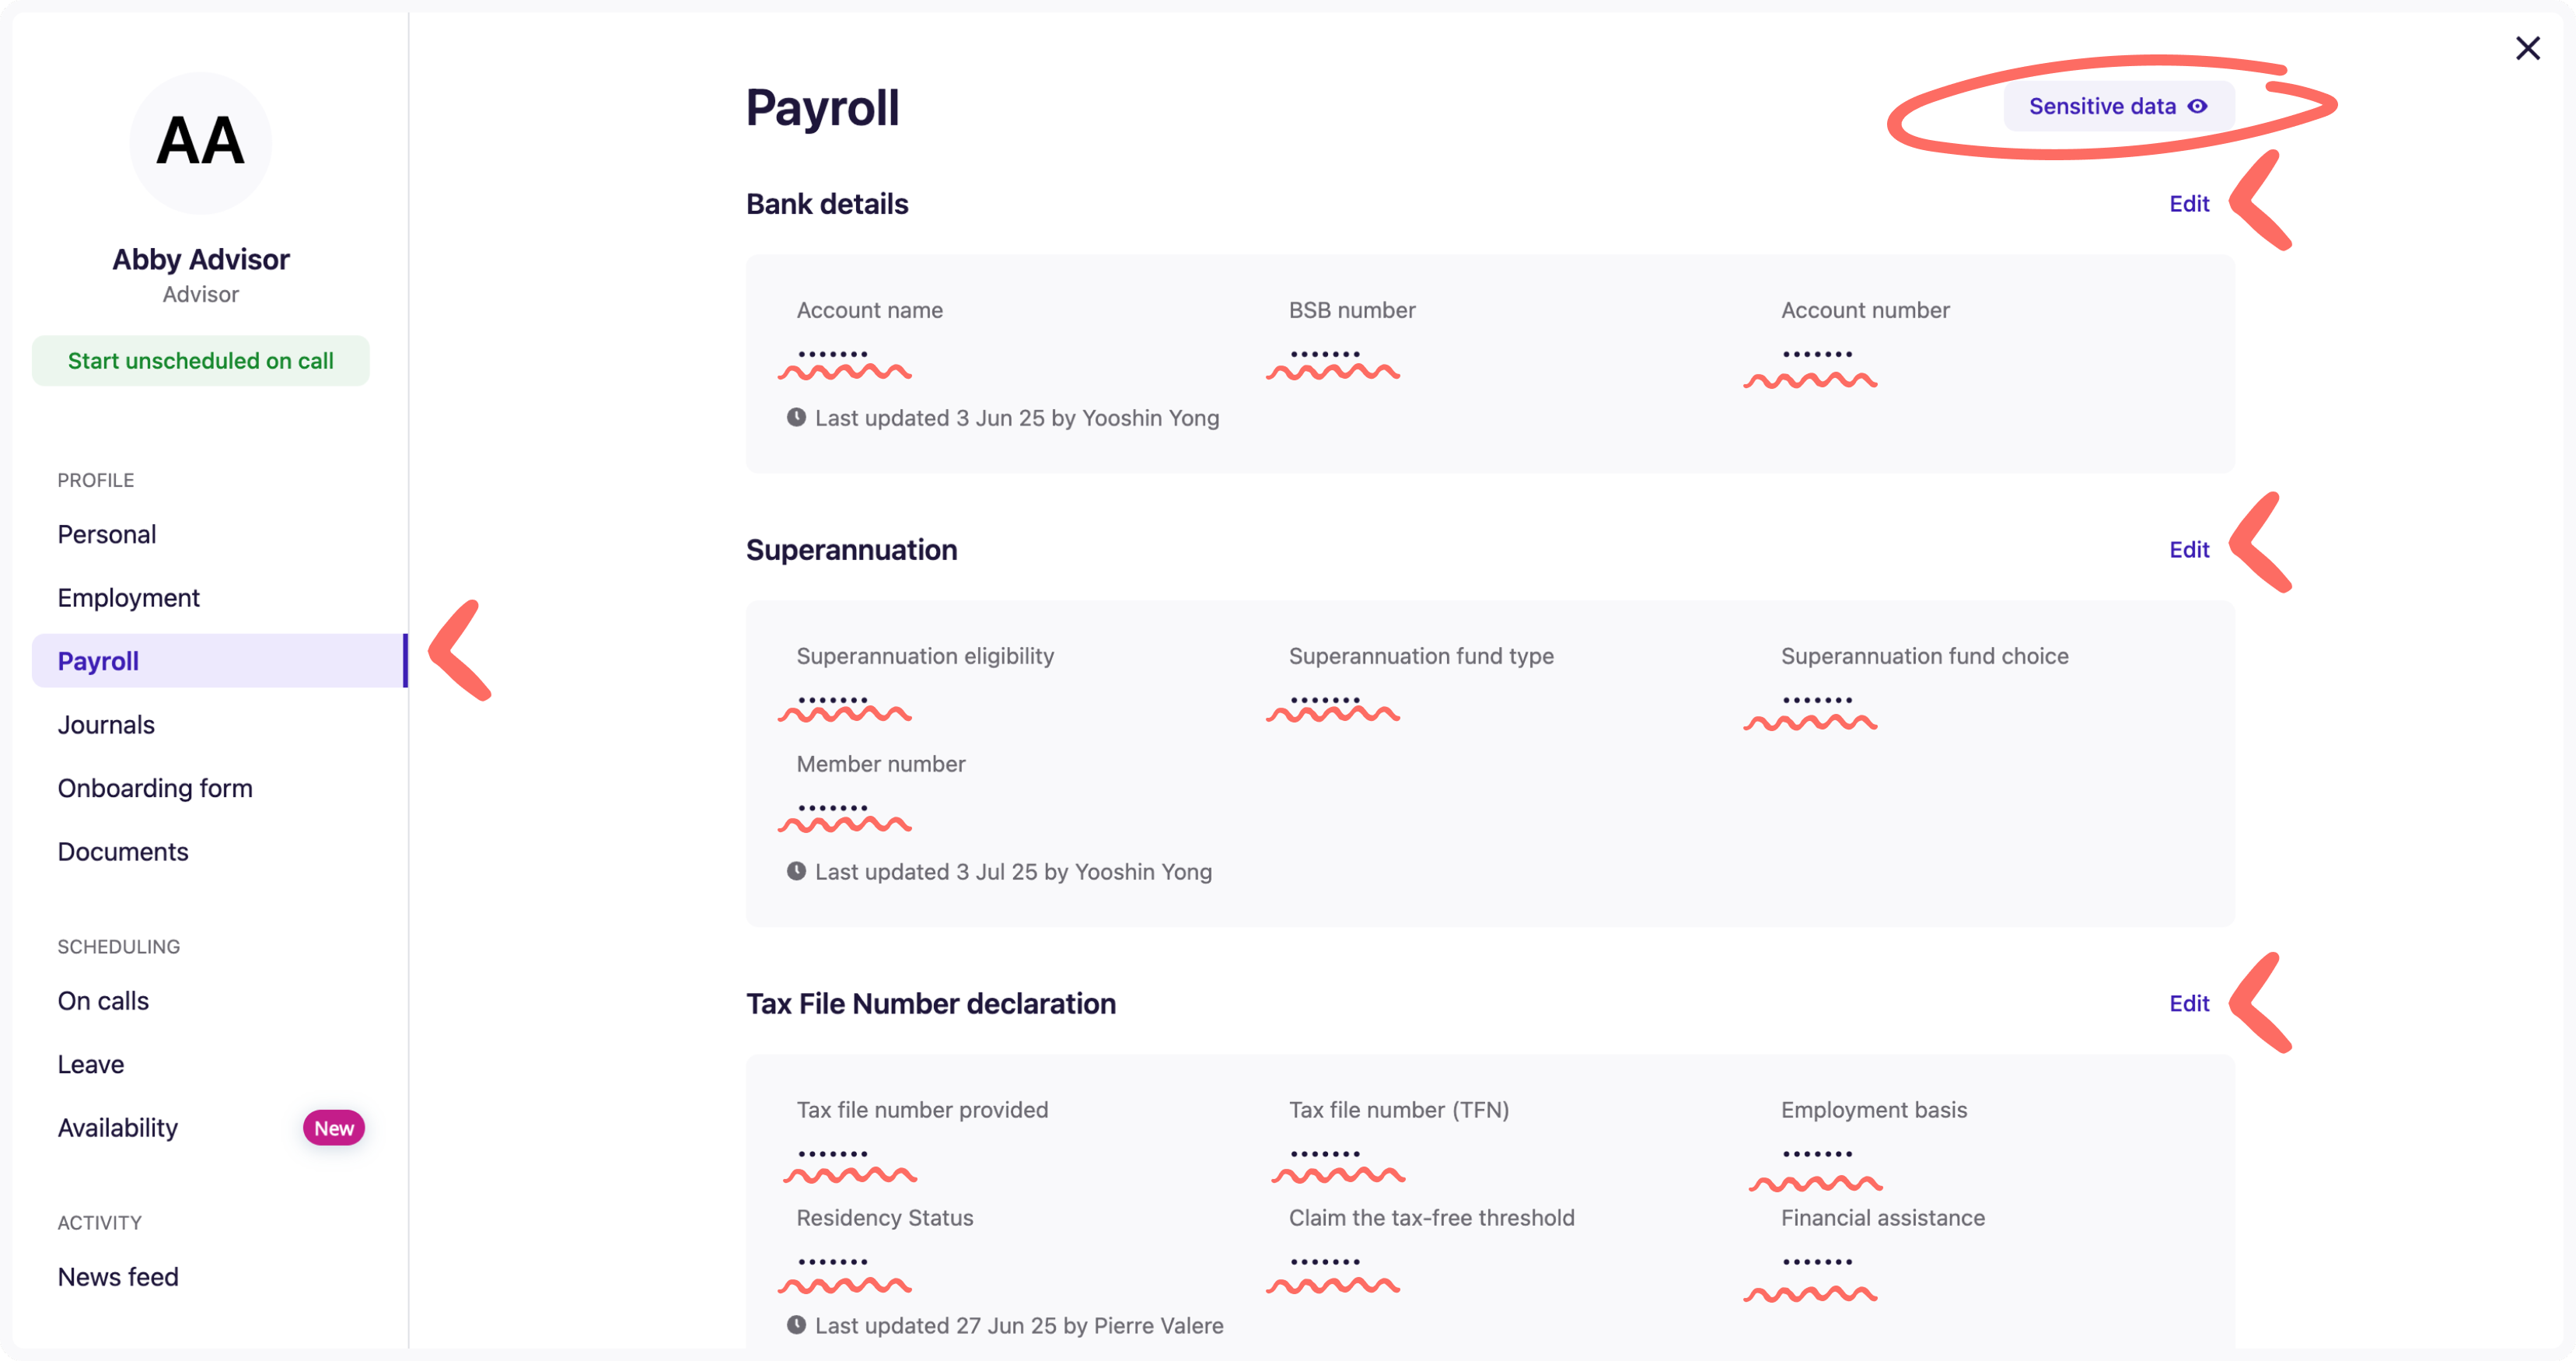Edit the Bank details section
Screen dimensions: 2576x1361
(2188, 204)
